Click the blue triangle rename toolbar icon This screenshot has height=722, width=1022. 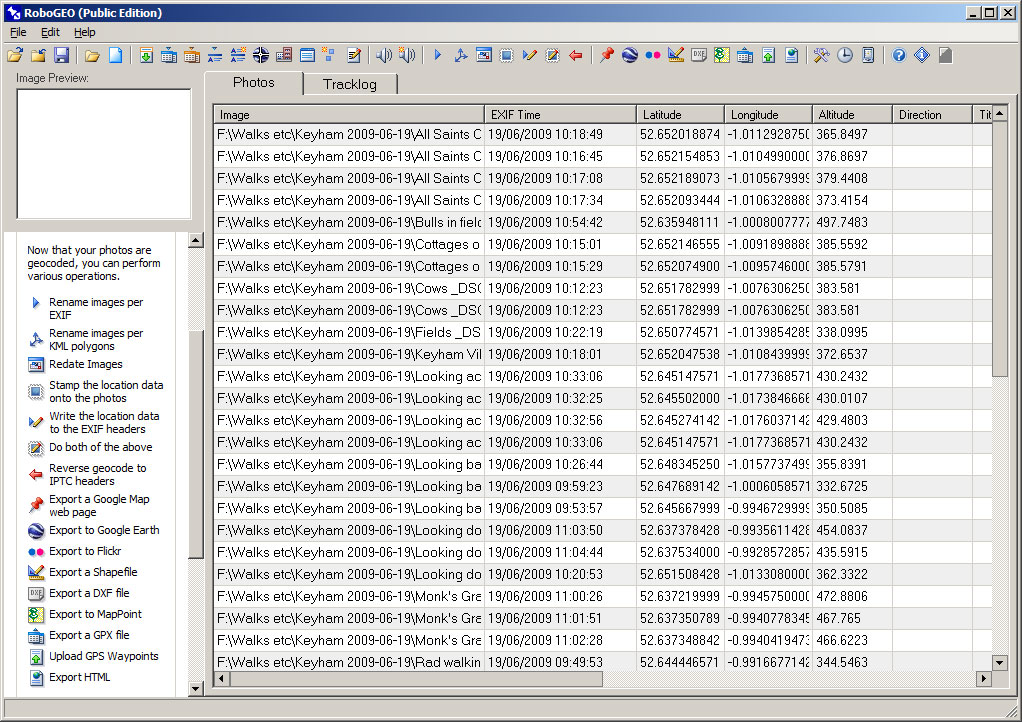click(x=437, y=55)
